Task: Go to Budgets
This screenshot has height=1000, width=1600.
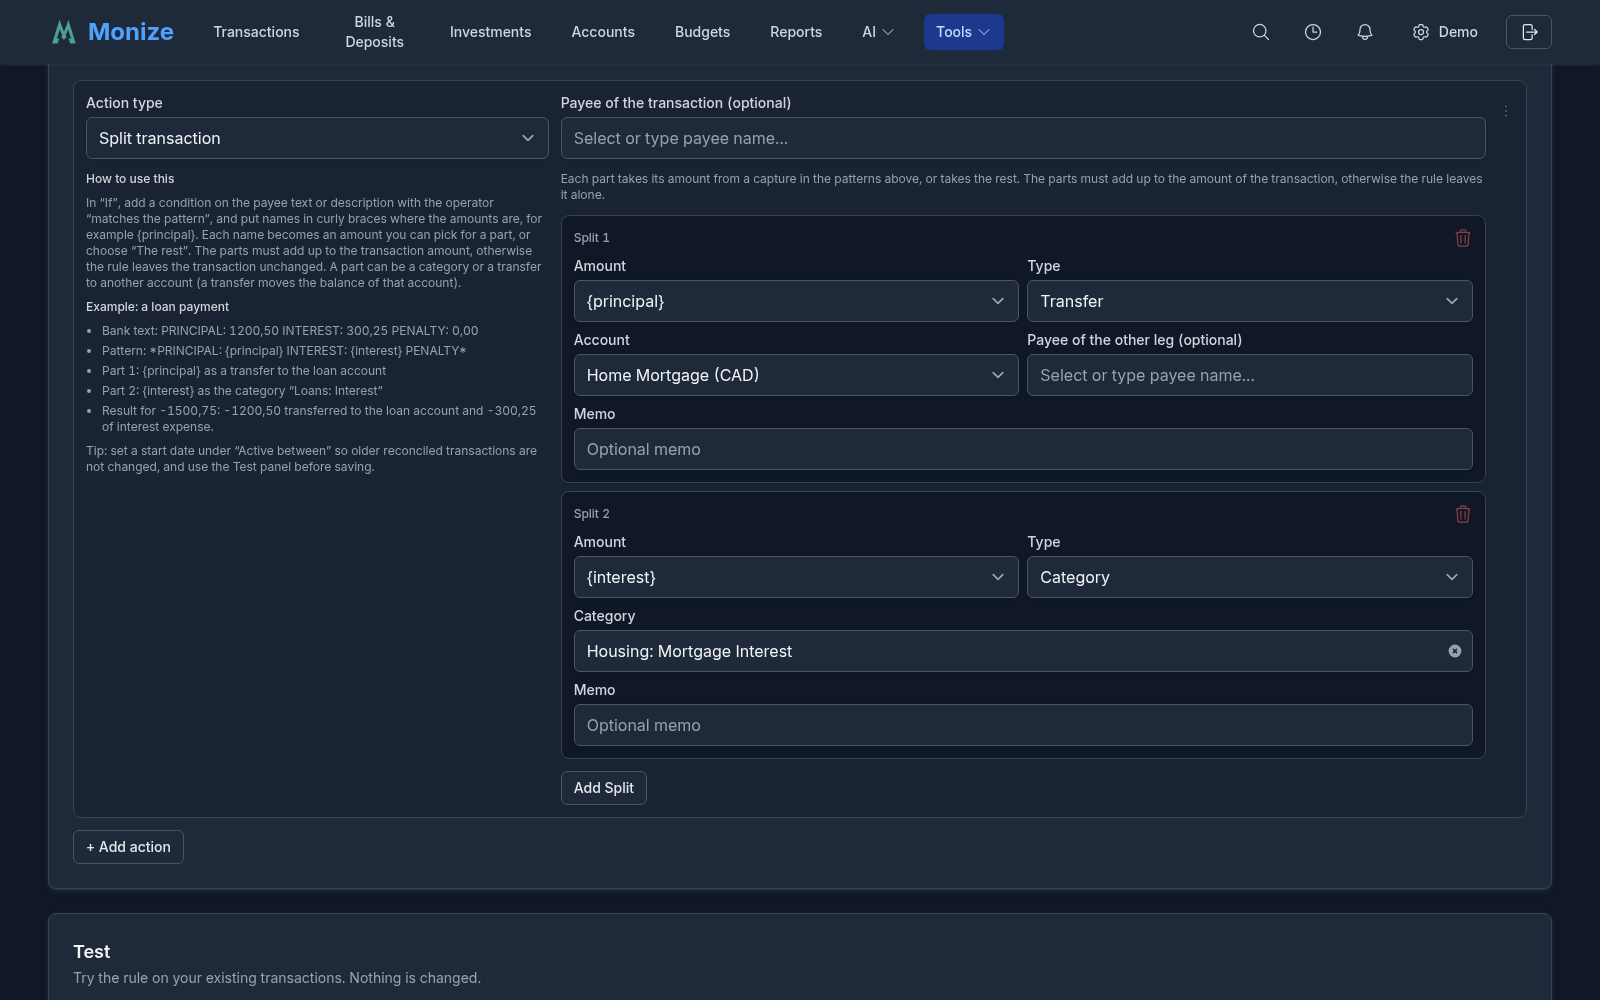Action: pyautogui.click(x=702, y=32)
